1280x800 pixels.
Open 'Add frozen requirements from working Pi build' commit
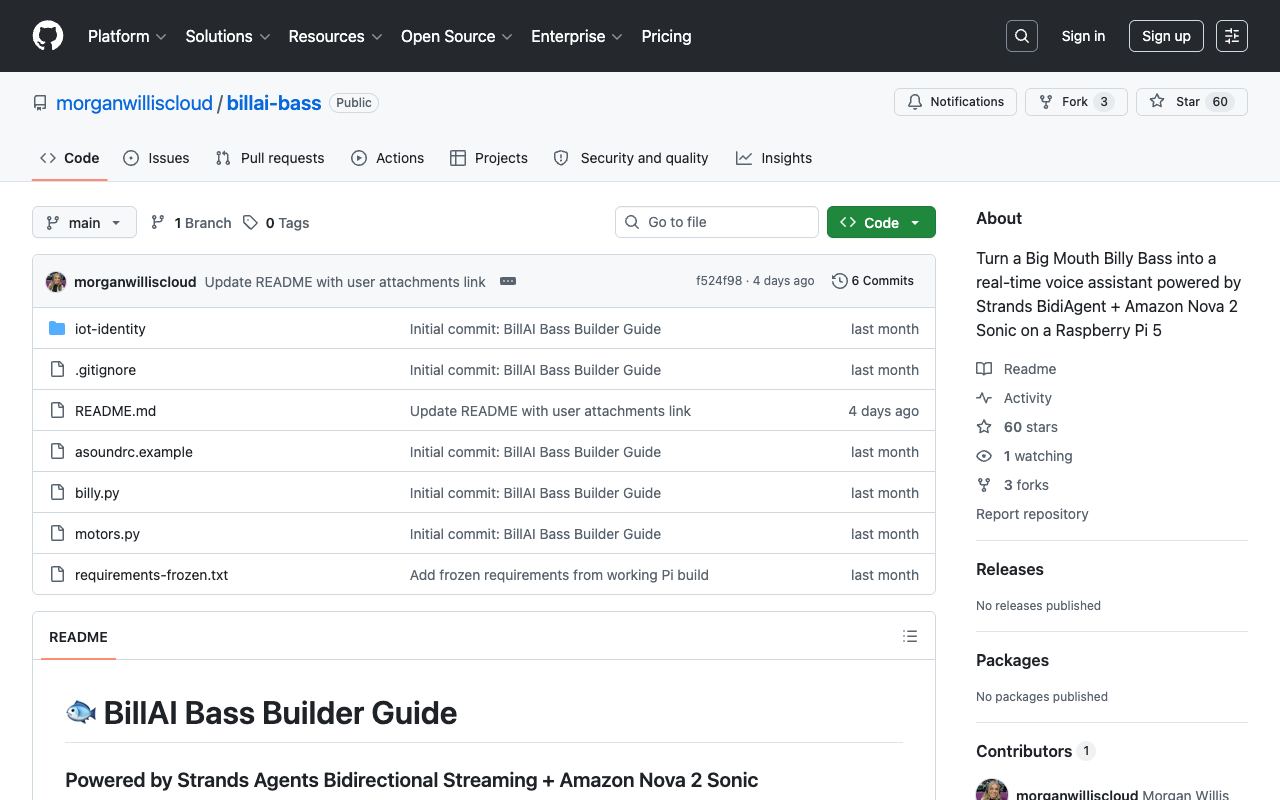click(559, 575)
